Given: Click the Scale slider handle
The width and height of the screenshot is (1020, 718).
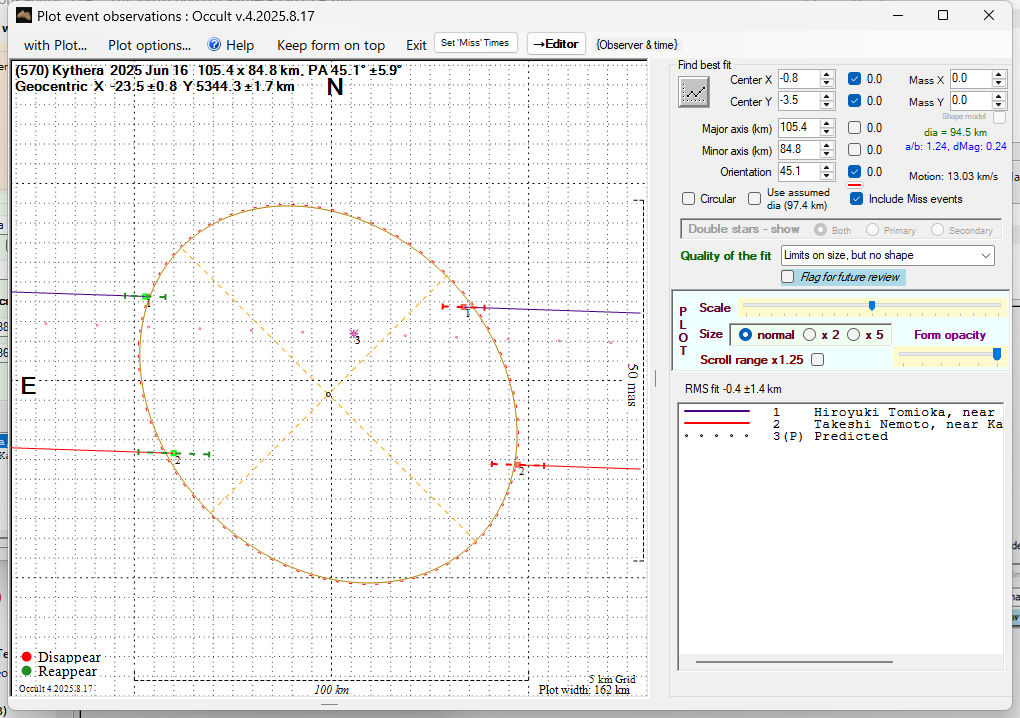Looking at the screenshot, I should click(872, 306).
